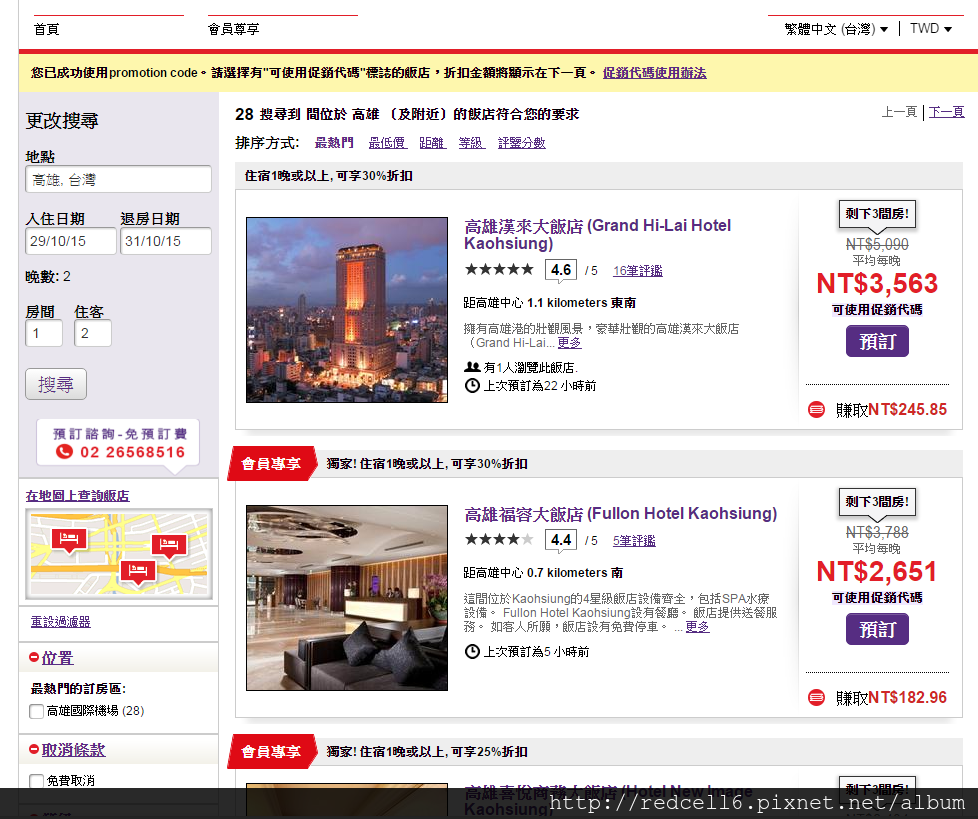Click the 入住日期 check-in date field
The width and height of the screenshot is (978, 819).
pos(70,241)
